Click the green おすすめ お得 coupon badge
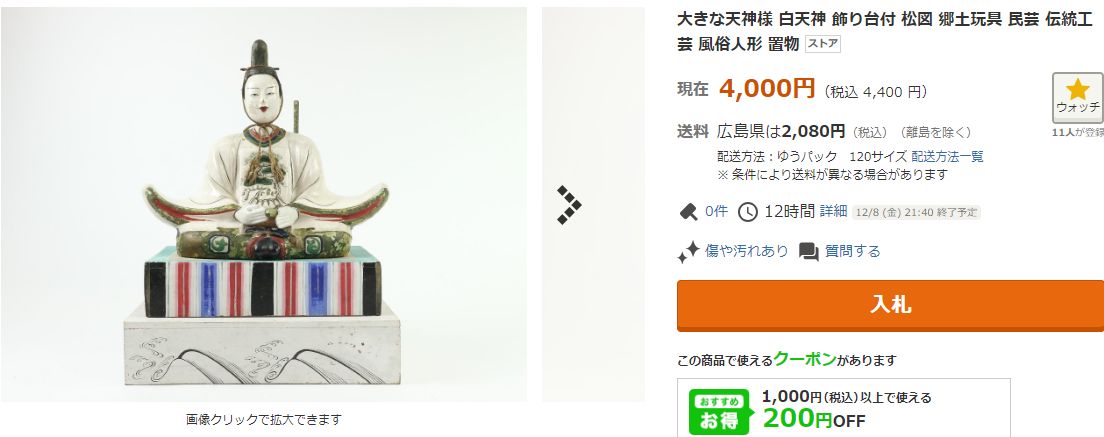1104x437 pixels. point(719,412)
